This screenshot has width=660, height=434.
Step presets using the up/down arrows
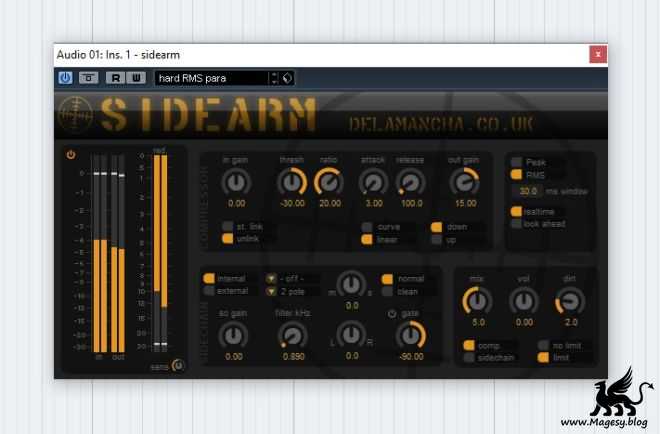(x=274, y=78)
